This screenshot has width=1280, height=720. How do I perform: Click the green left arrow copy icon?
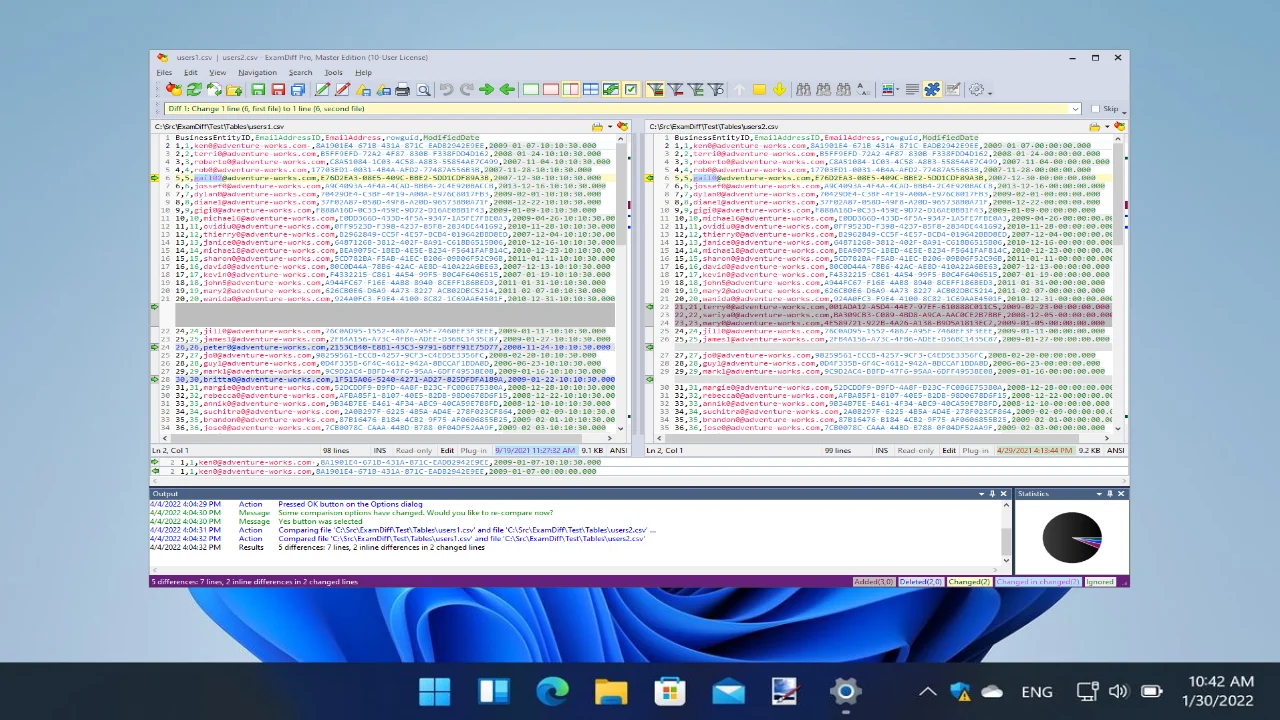(507, 90)
